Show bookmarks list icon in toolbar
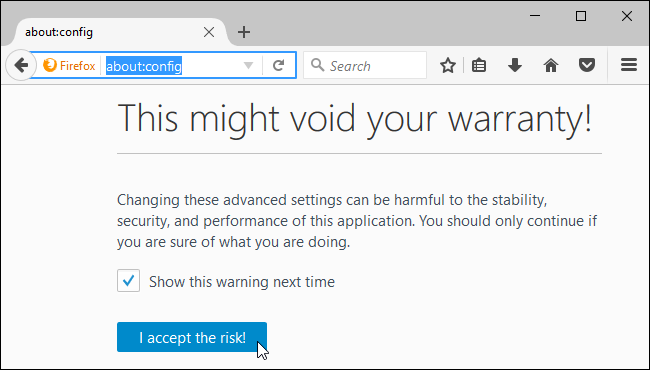 [479, 65]
